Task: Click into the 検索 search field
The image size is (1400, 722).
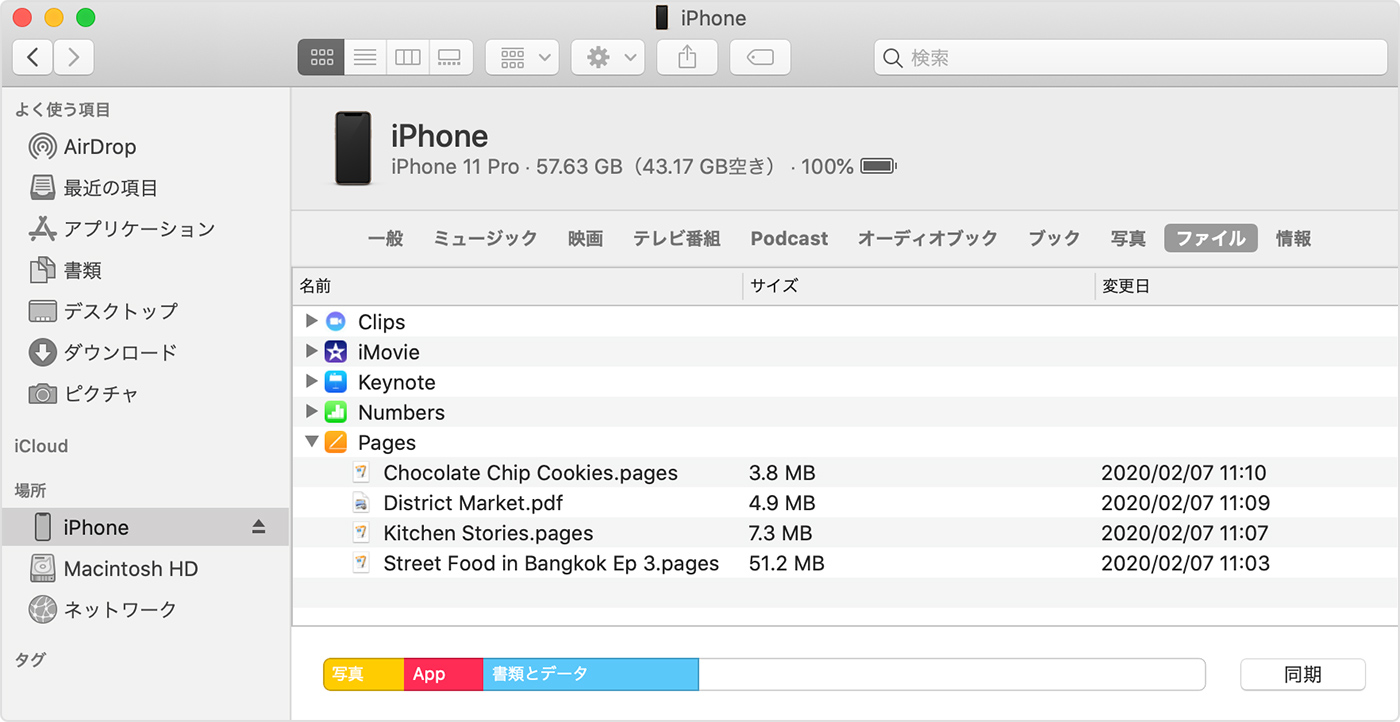Action: tap(1130, 58)
